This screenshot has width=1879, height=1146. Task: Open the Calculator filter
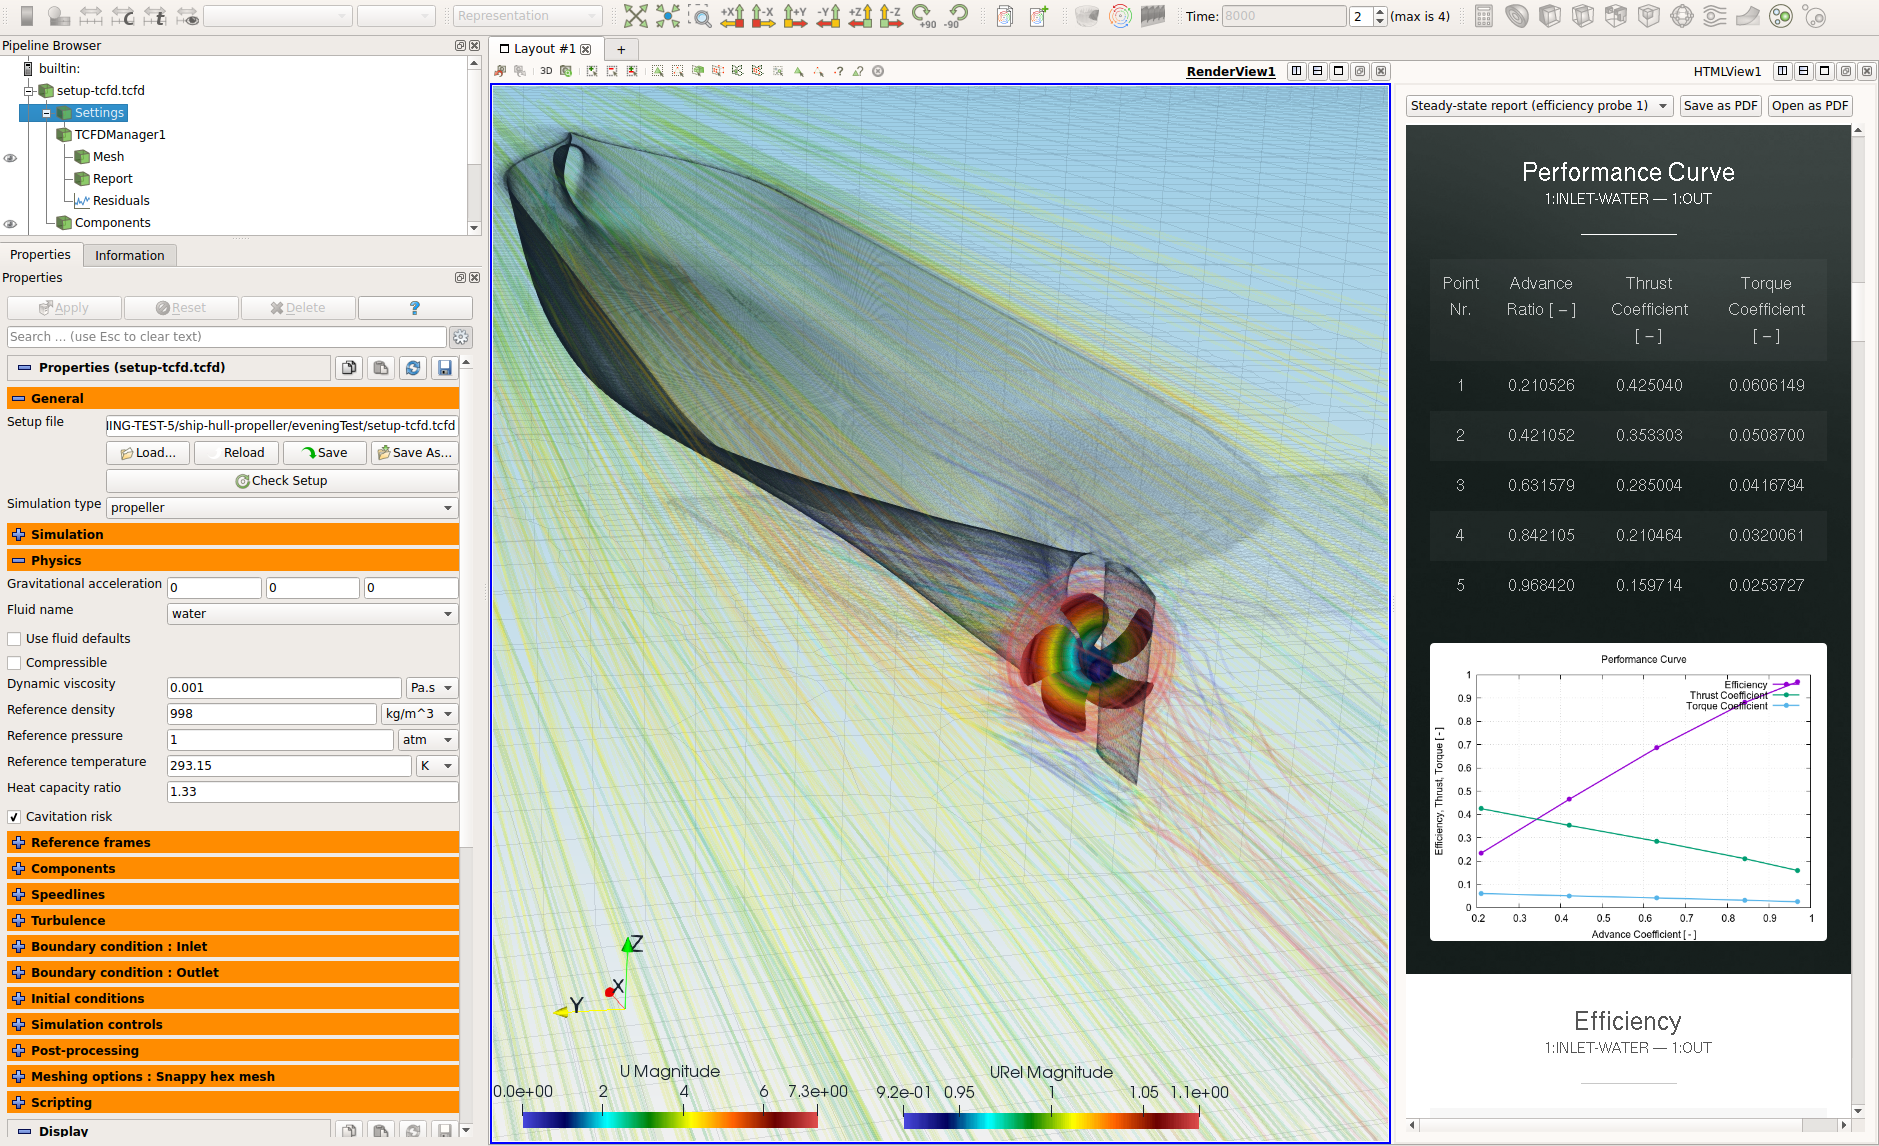pyautogui.click(x=1484, y=16)
